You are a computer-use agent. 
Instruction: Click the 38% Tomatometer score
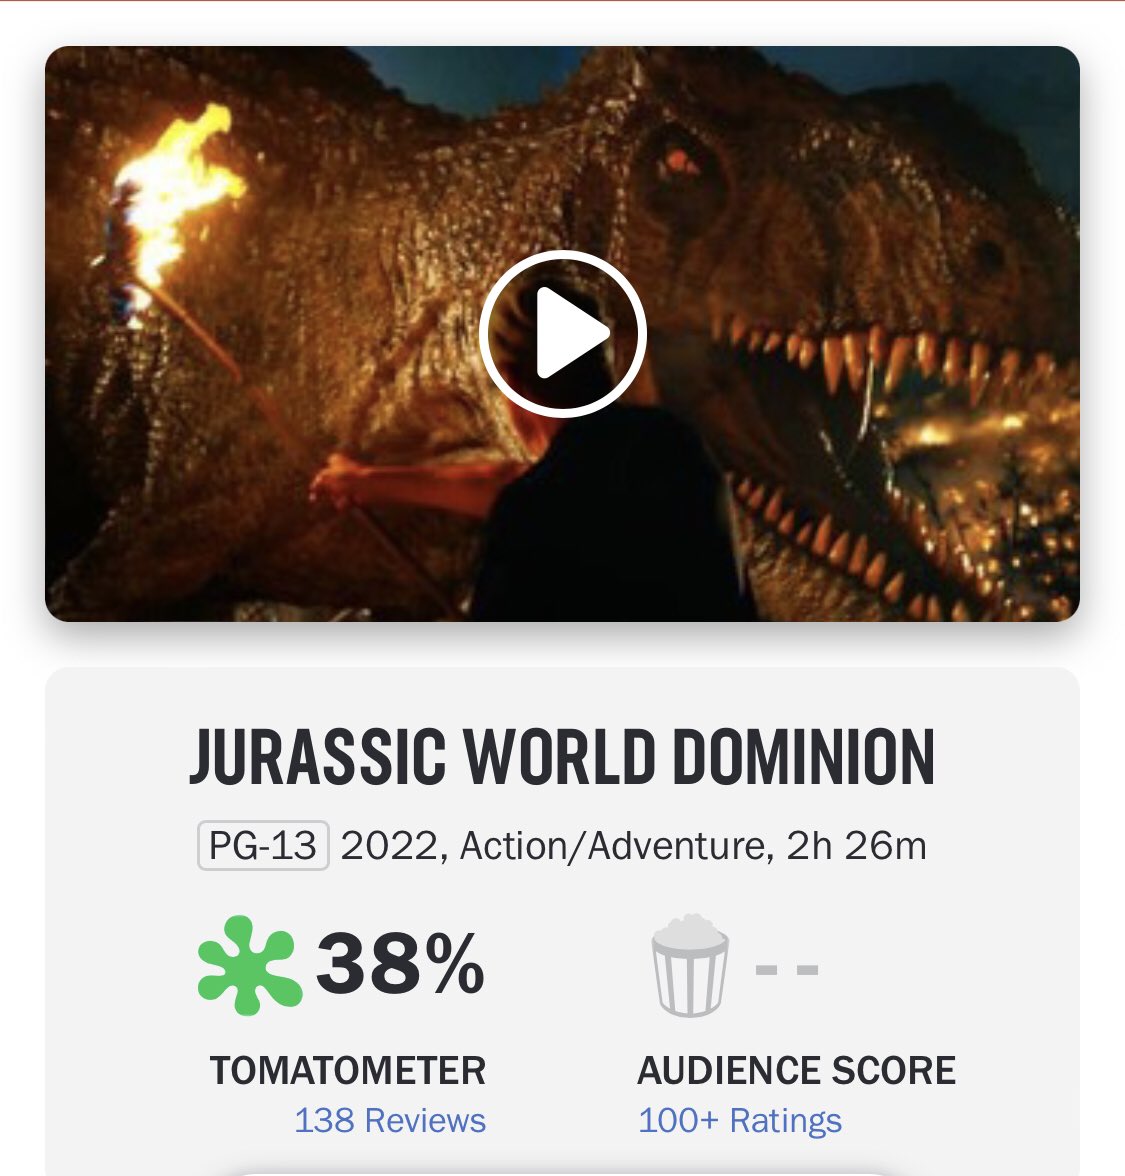(400, 965)
